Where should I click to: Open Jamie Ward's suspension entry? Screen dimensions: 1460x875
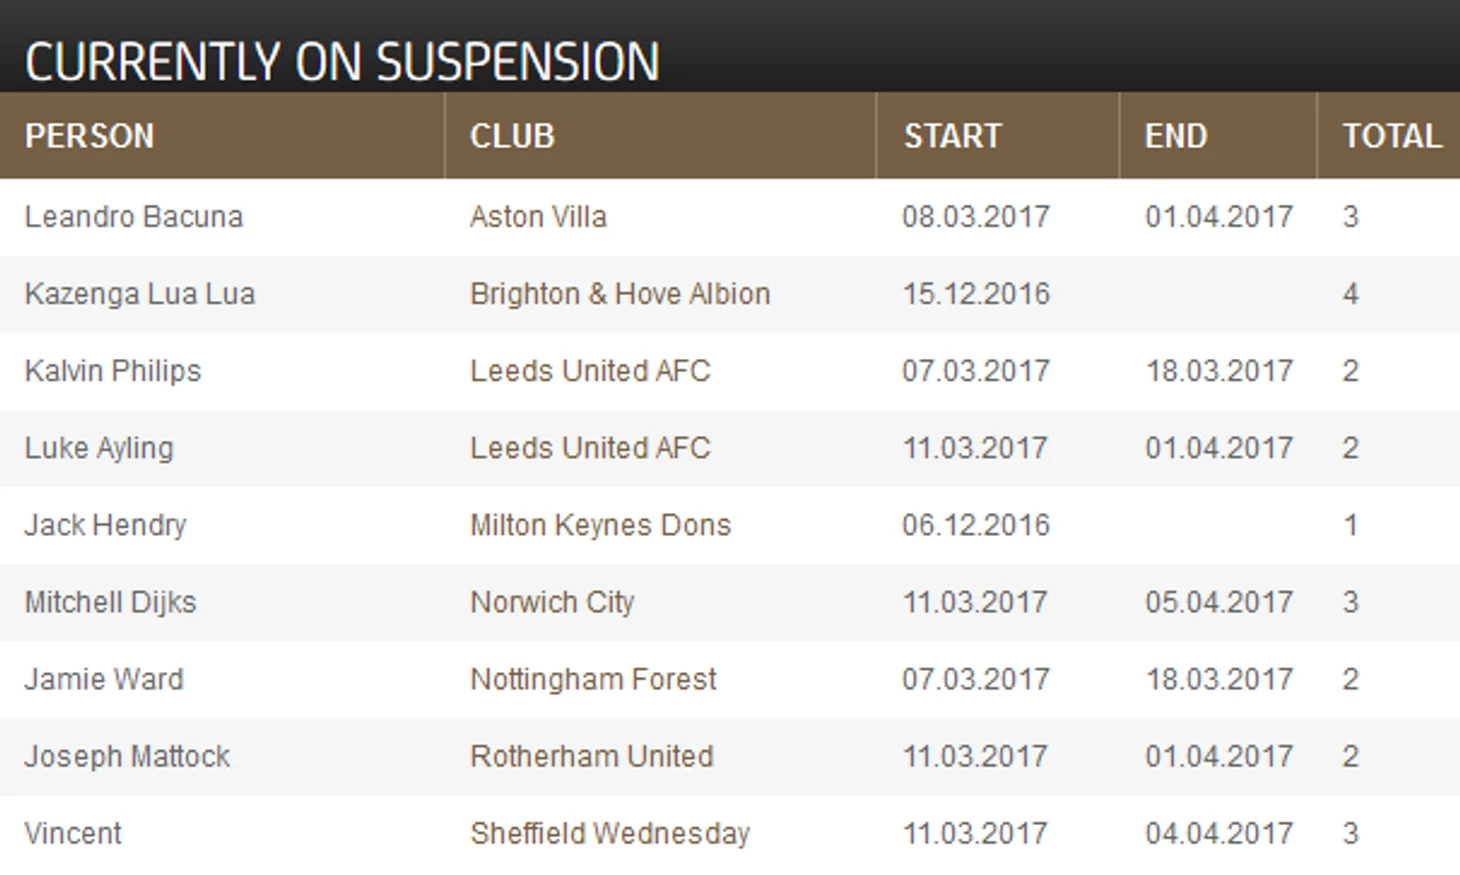104,679
